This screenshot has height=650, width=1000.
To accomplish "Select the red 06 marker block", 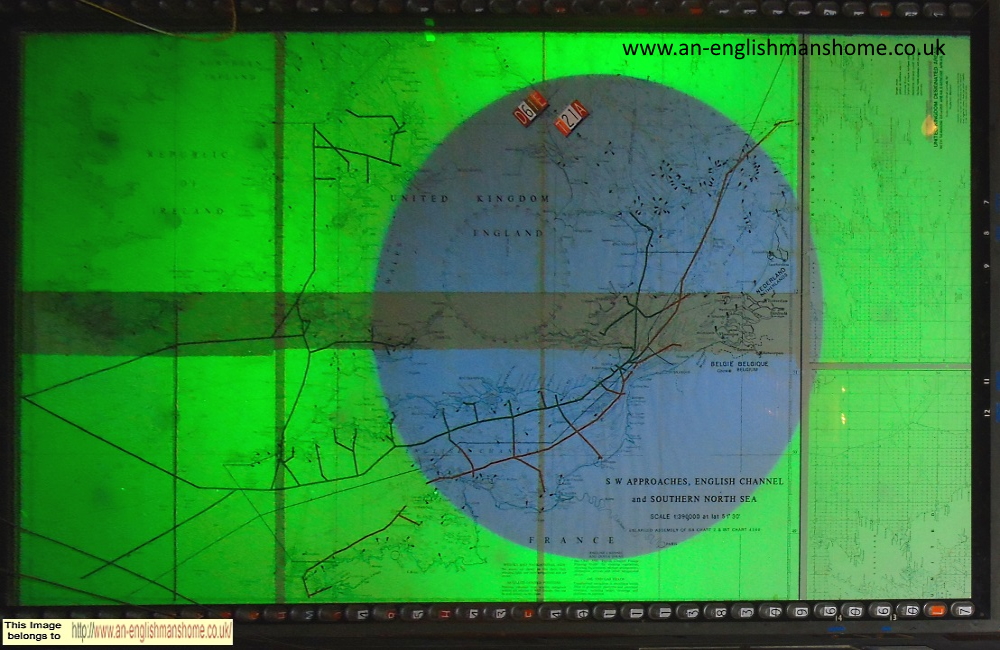I will point(531,108).
